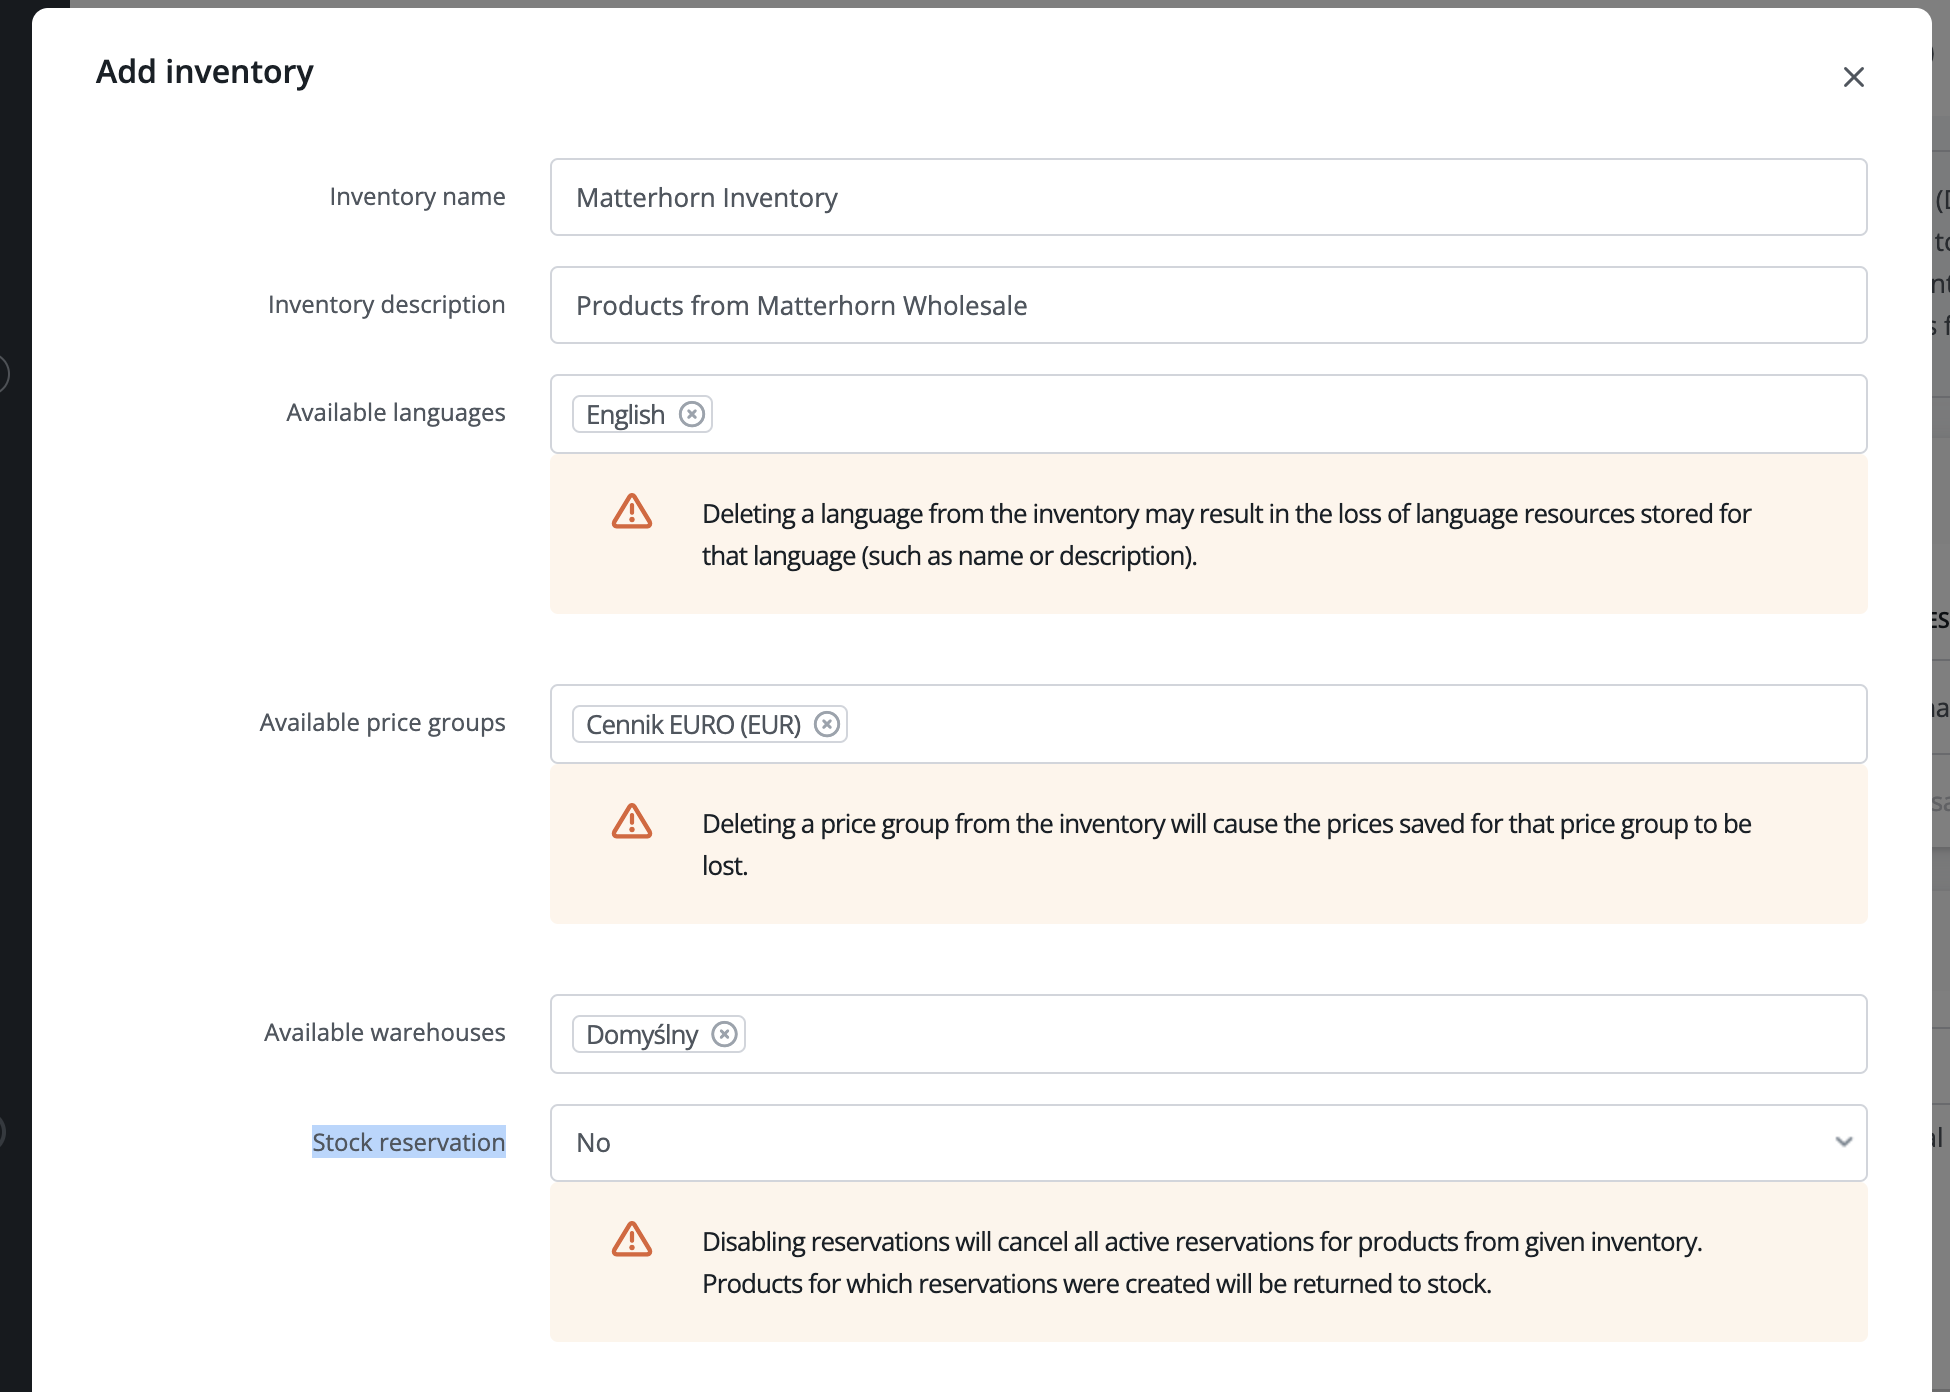Open the Available languages selector field
This screenshot has width=1950, height=1392.
pyautogui.click(x=1280, y=414)
